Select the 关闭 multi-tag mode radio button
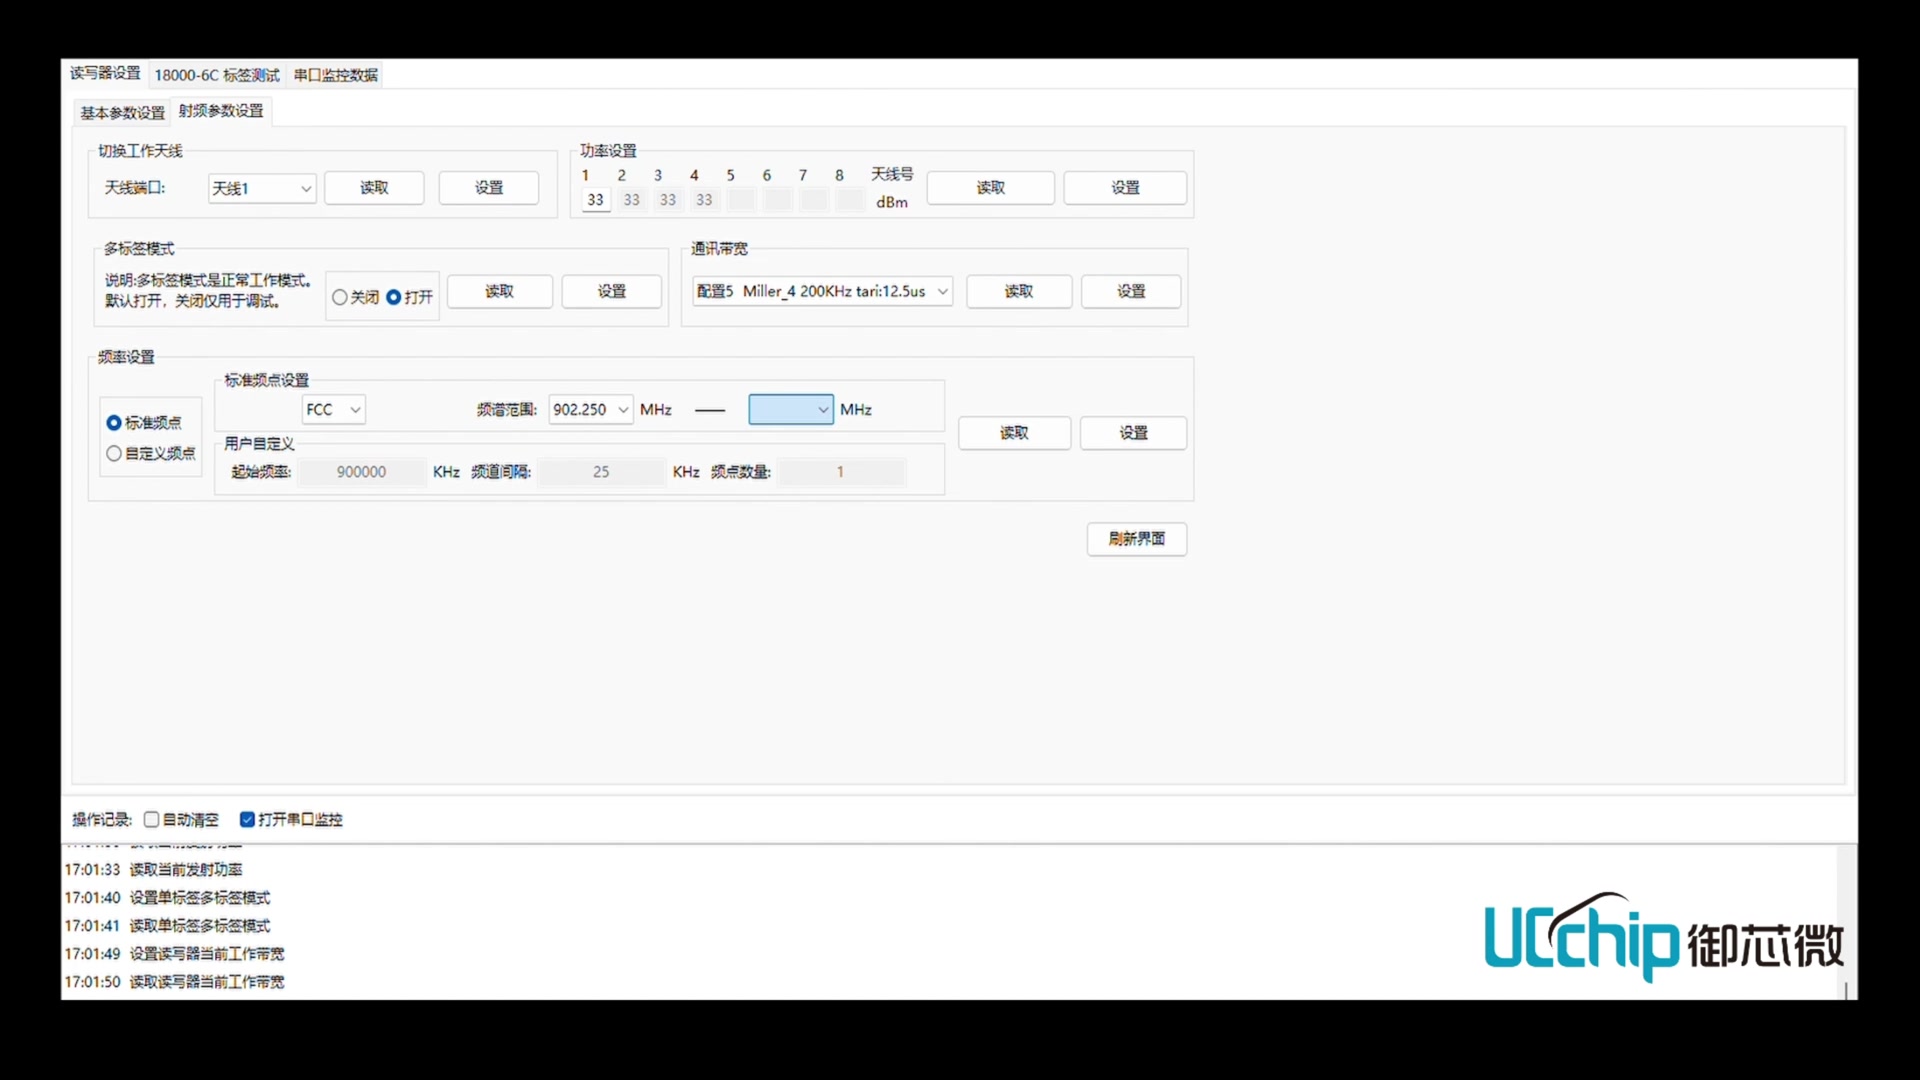The image size is (1920, 1080). [340, 297]
